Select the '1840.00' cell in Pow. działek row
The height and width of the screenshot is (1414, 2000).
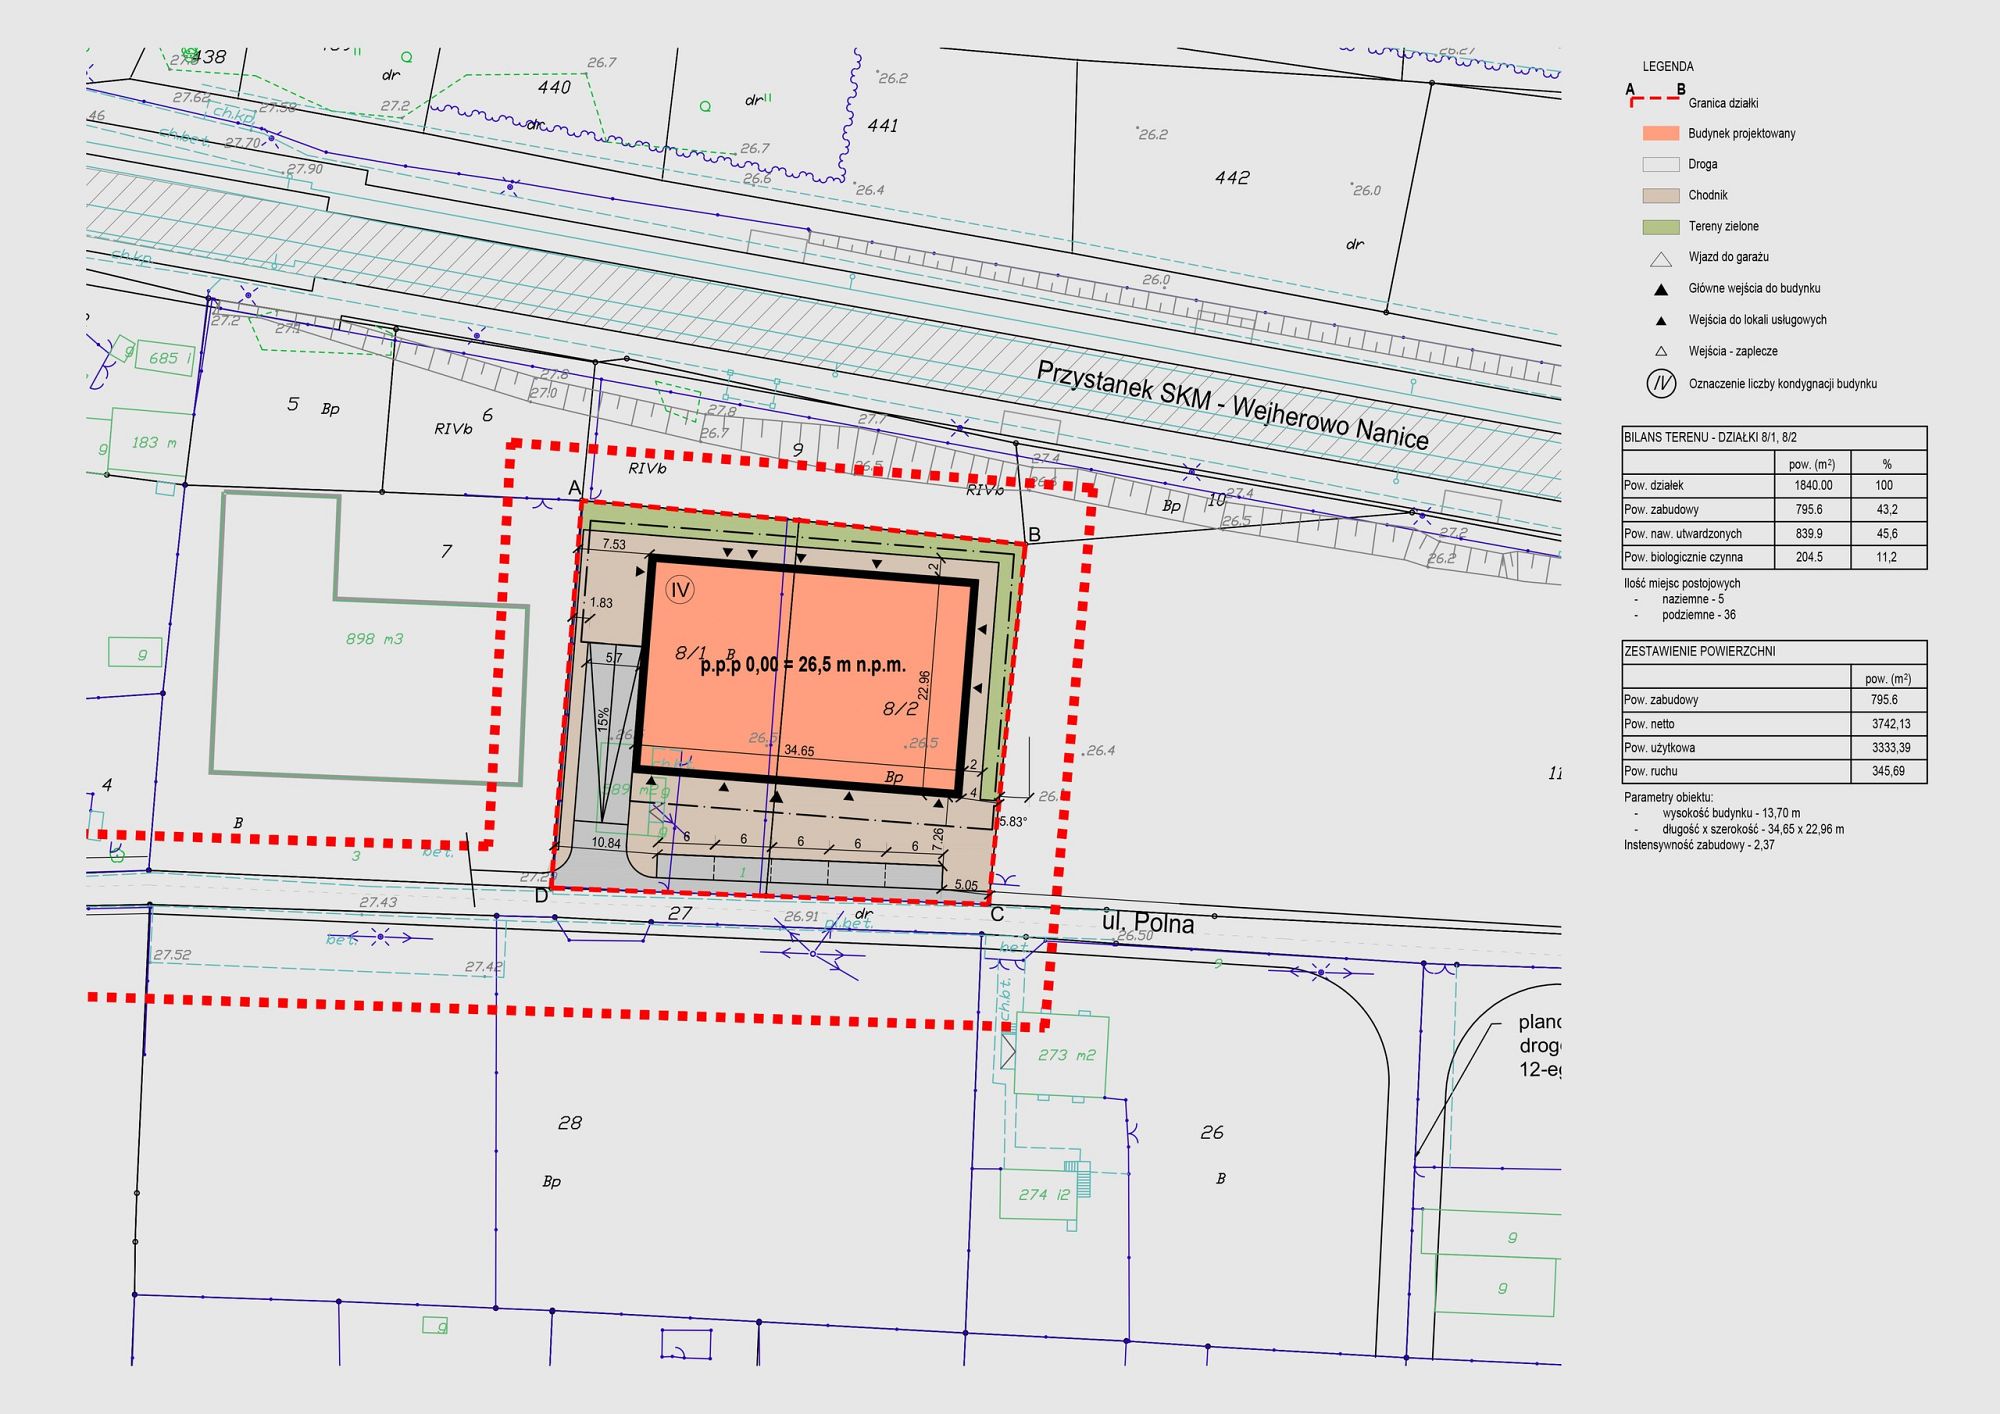pyautogui.click(x=1813, y=486)
